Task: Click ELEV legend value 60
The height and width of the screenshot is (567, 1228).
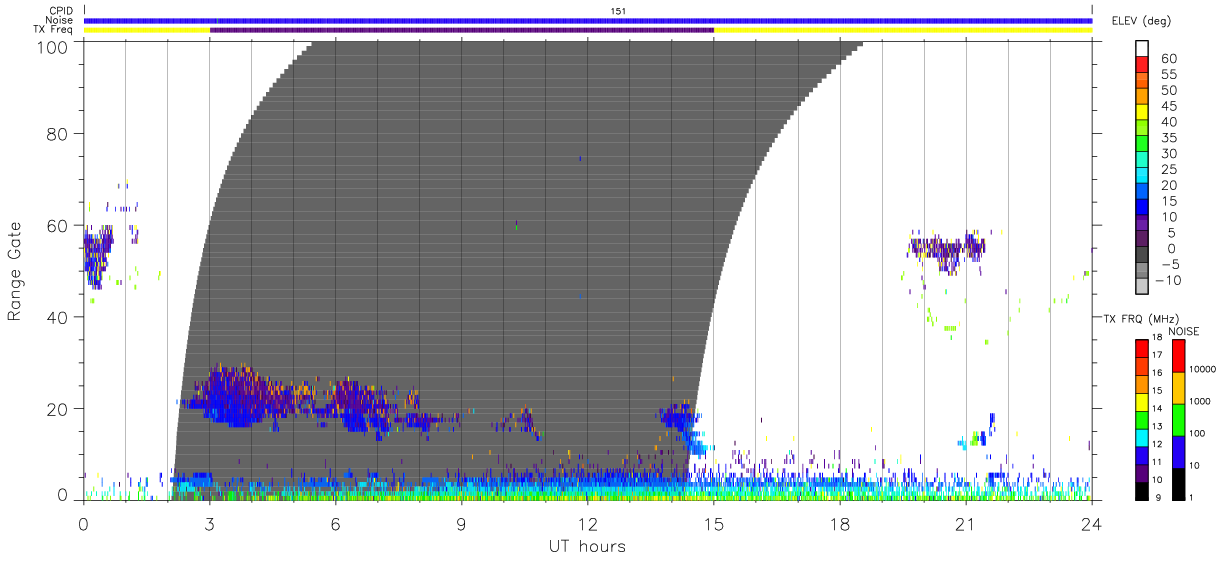Action: coord(1167,58)
